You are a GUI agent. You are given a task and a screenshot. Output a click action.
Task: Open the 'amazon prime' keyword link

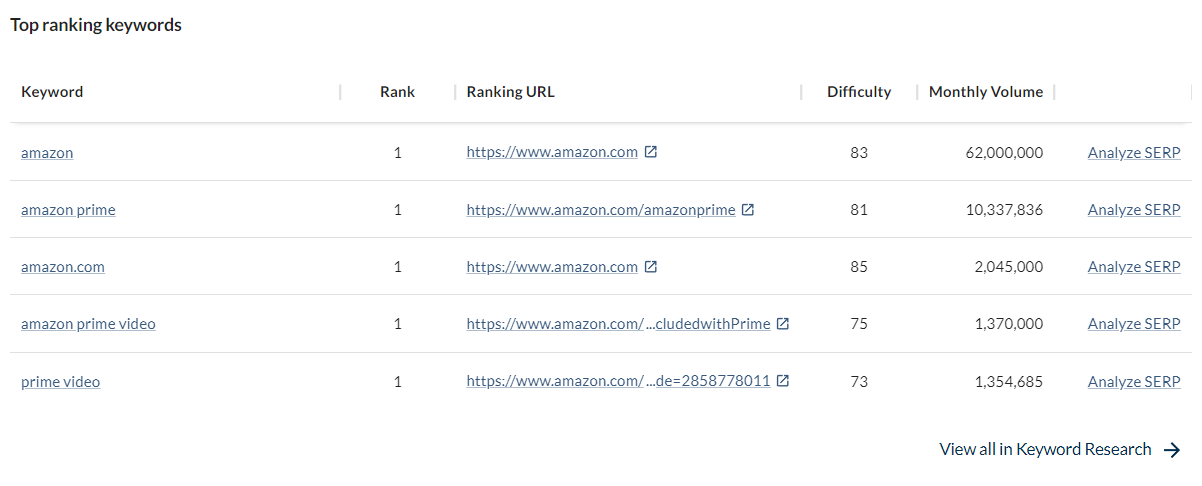68,210
